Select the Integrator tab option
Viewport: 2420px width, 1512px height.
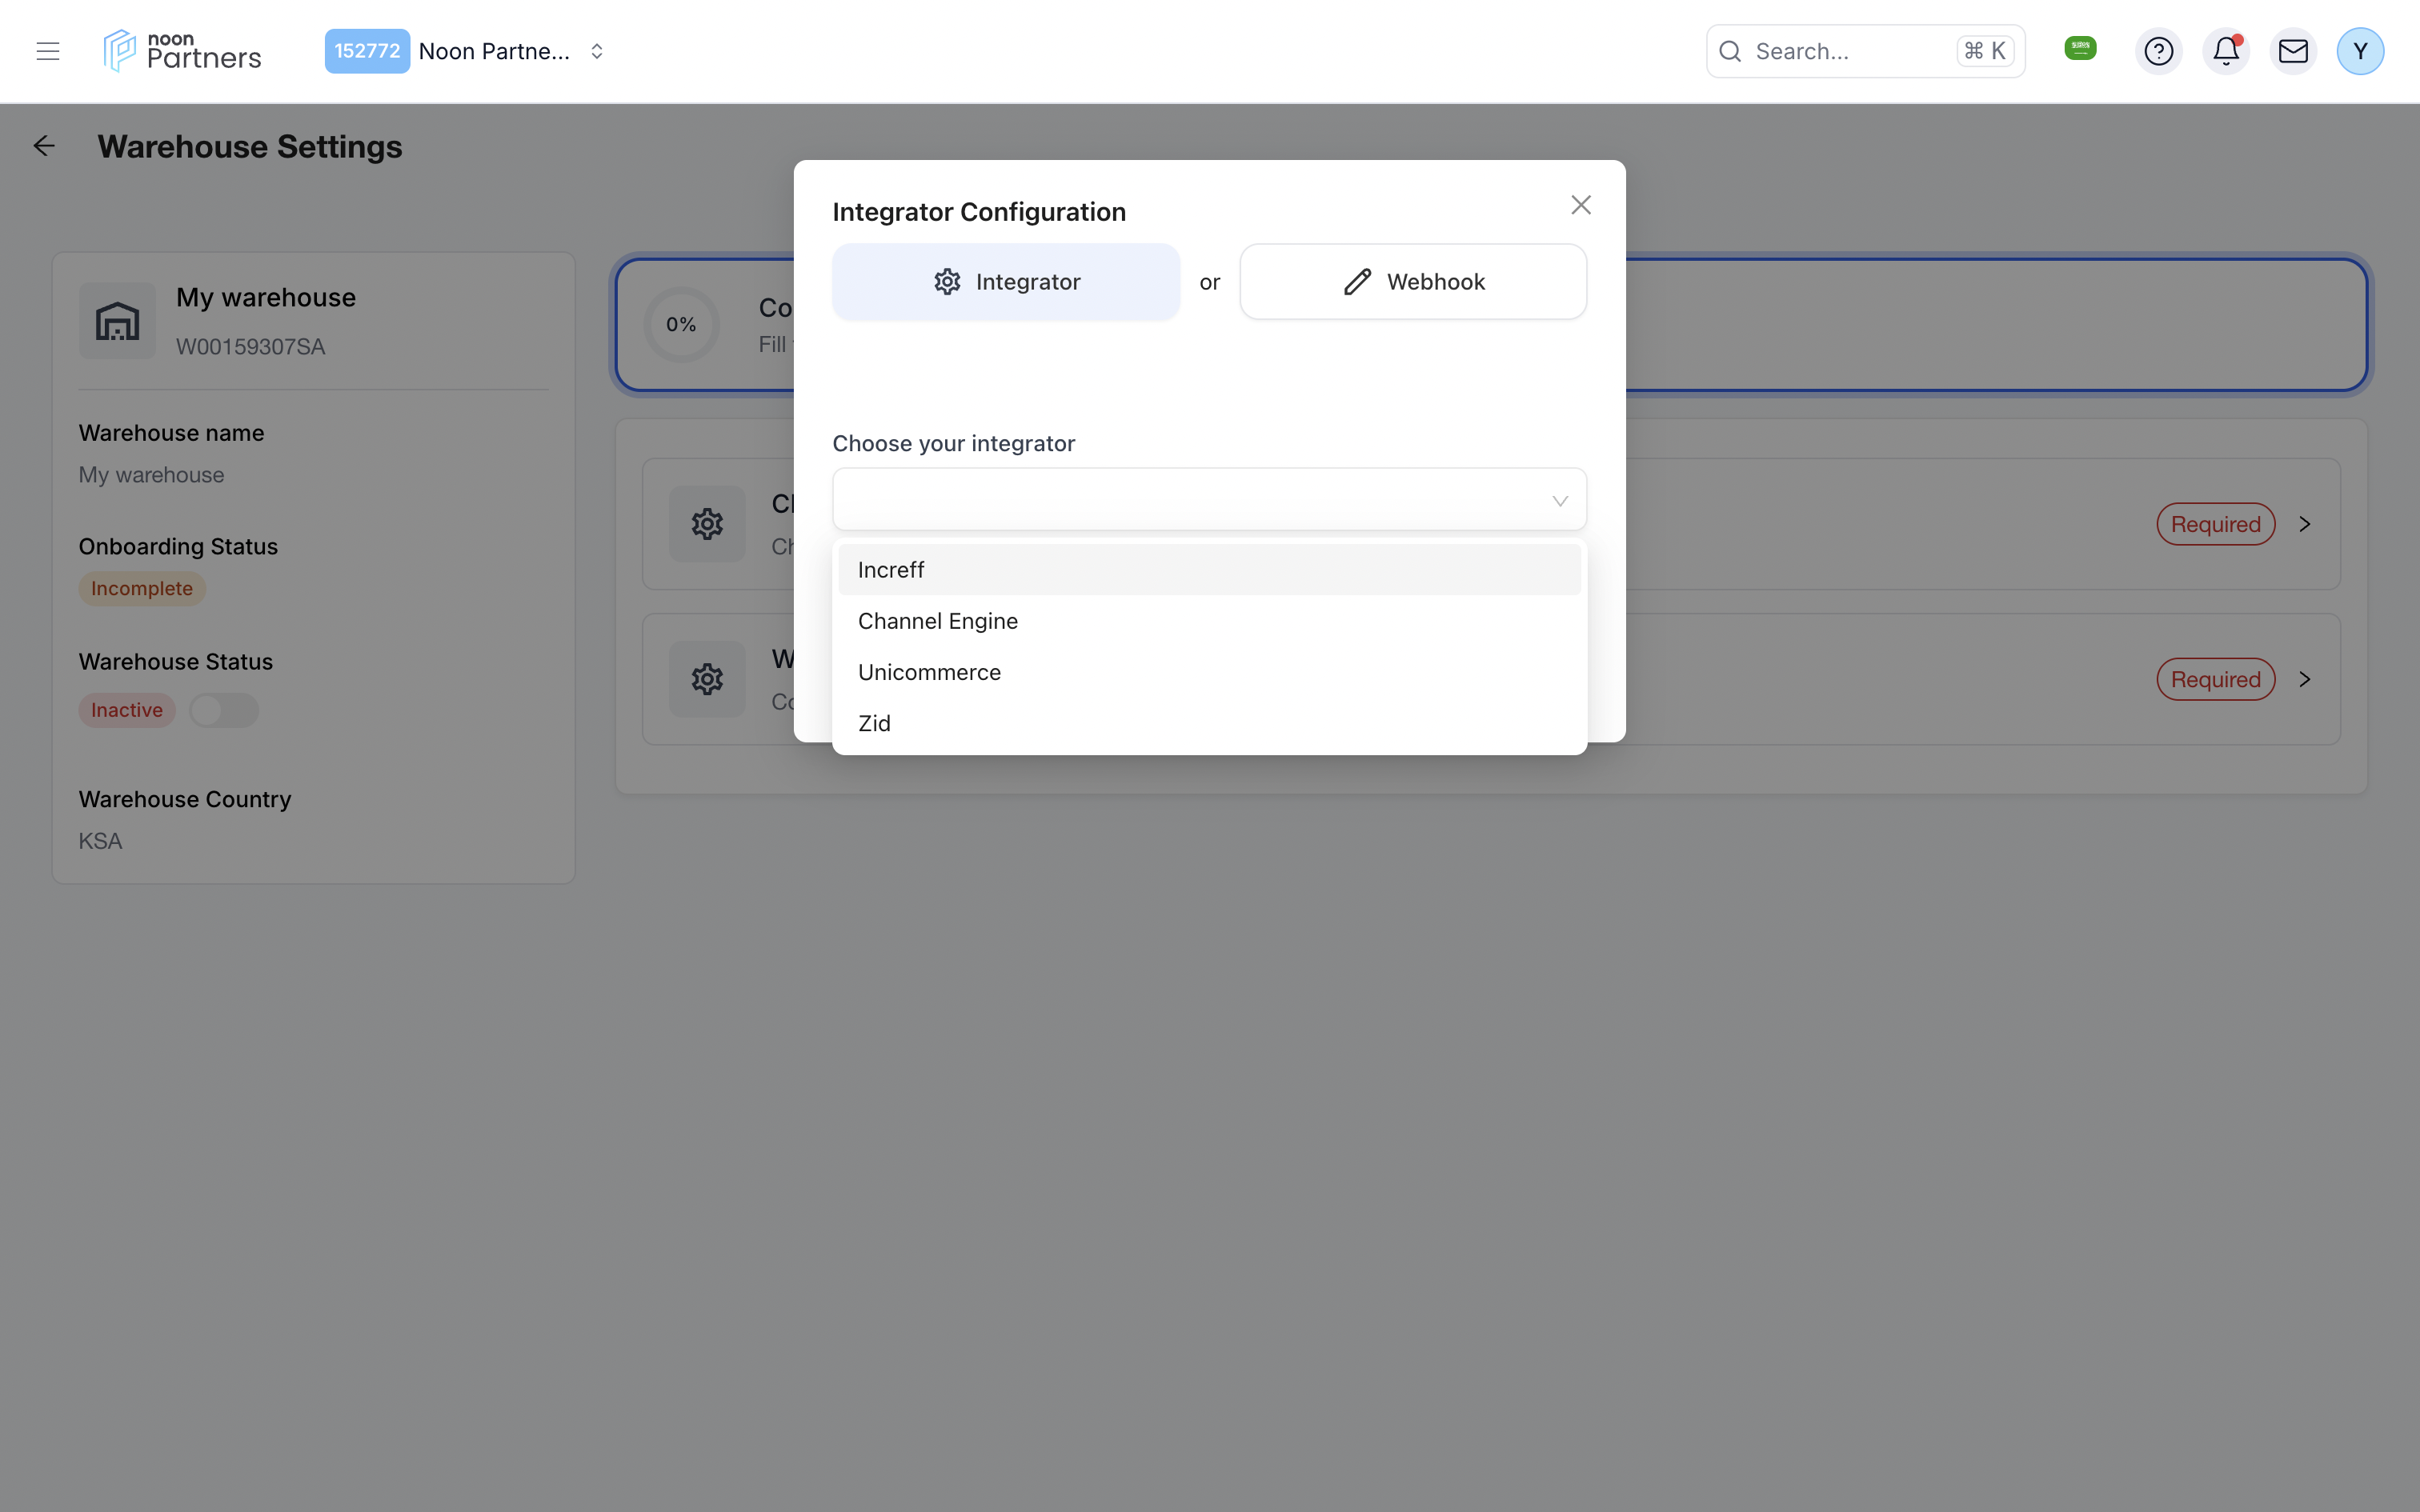coord(1006,282)
